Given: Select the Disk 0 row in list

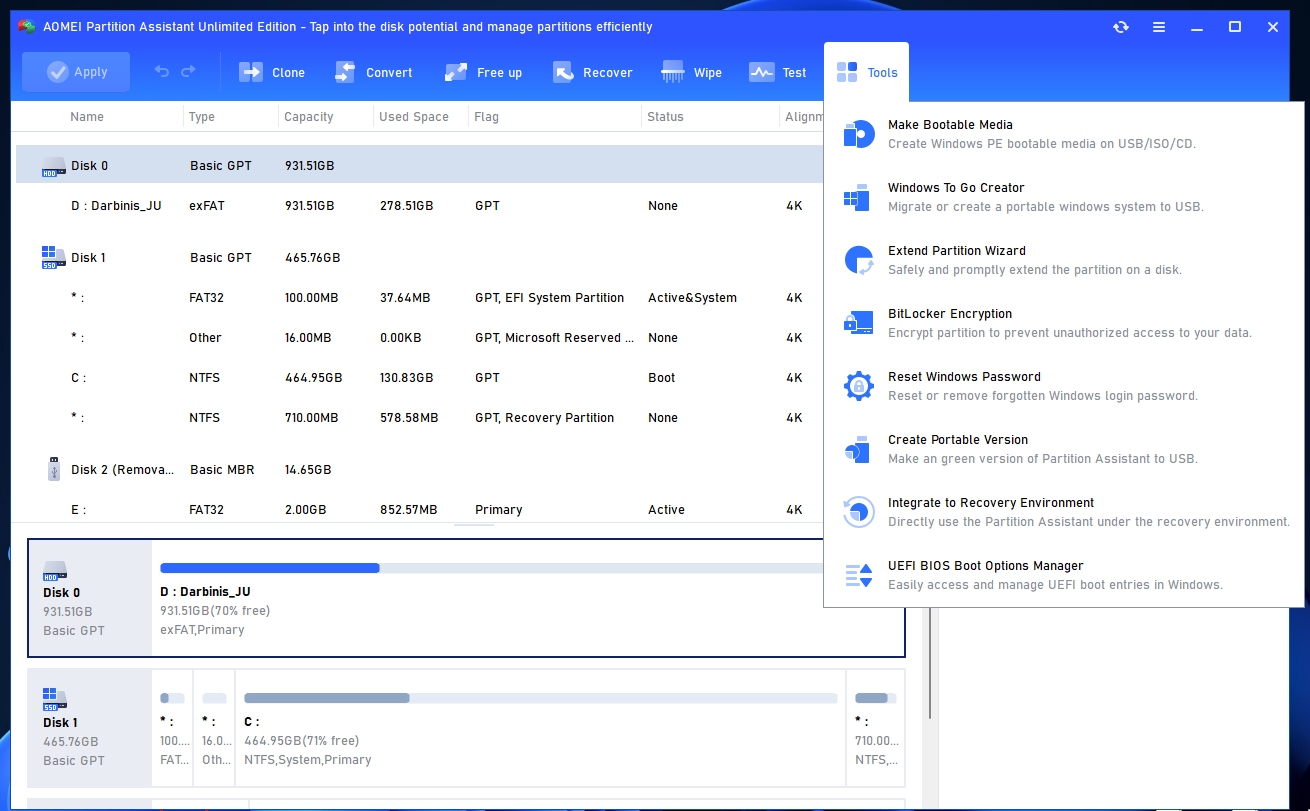Looking at the screenshot, I should pyautogui.click(x=420, y=165).
